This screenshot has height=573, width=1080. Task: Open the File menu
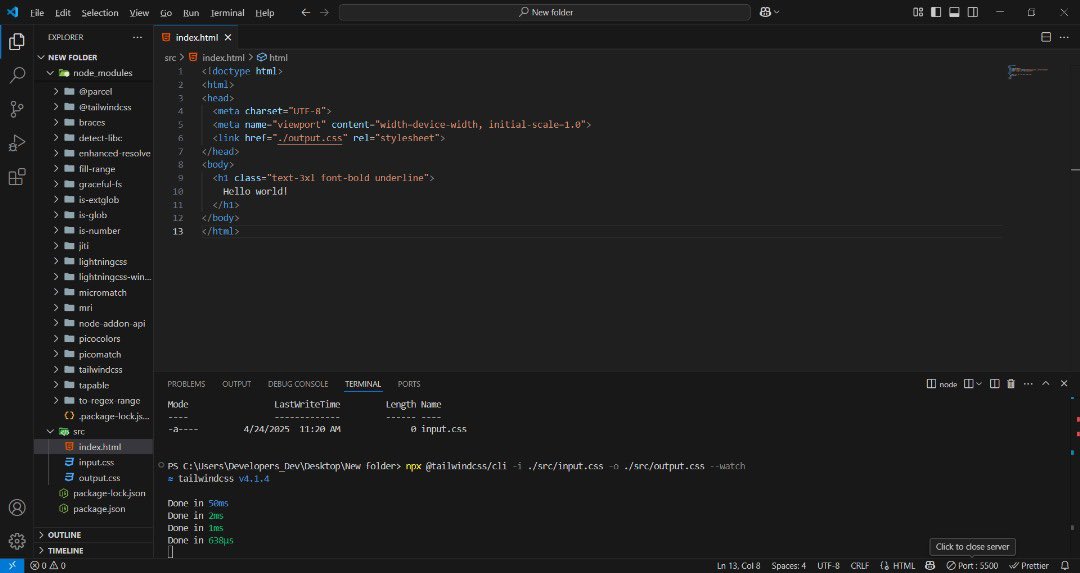point(37,12)
